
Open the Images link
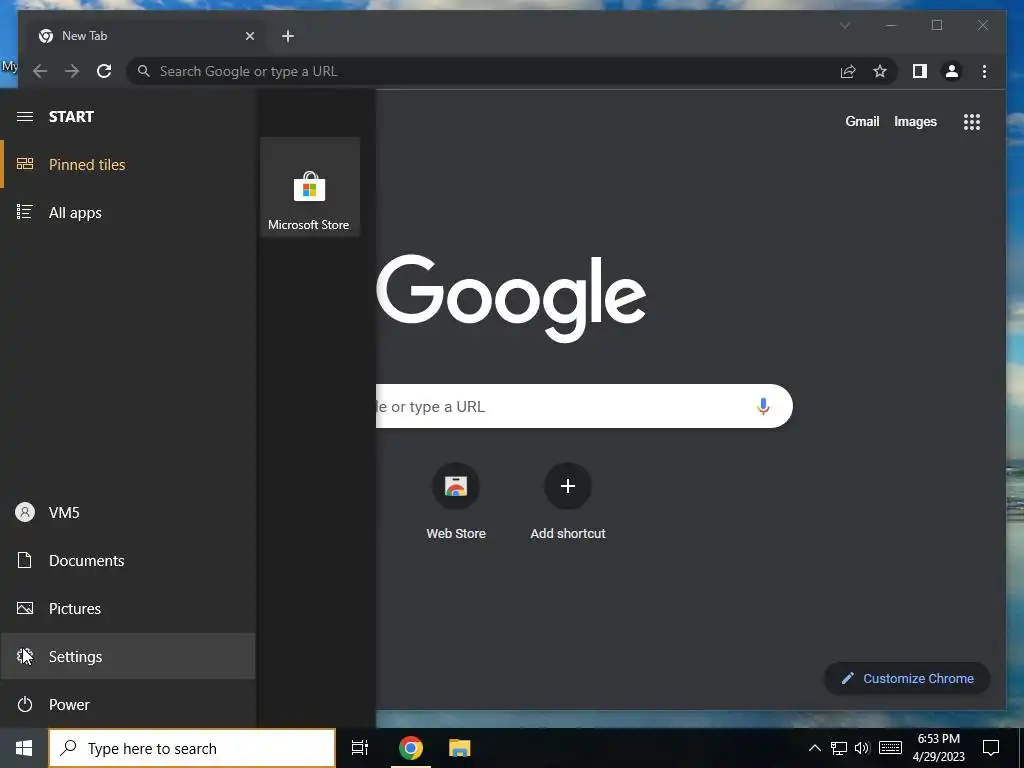click(x=915, y=121)
